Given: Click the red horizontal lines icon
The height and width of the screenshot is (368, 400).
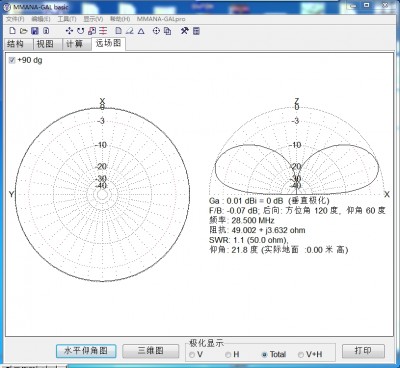Looking at the screenshot, I should click(103, 31).
